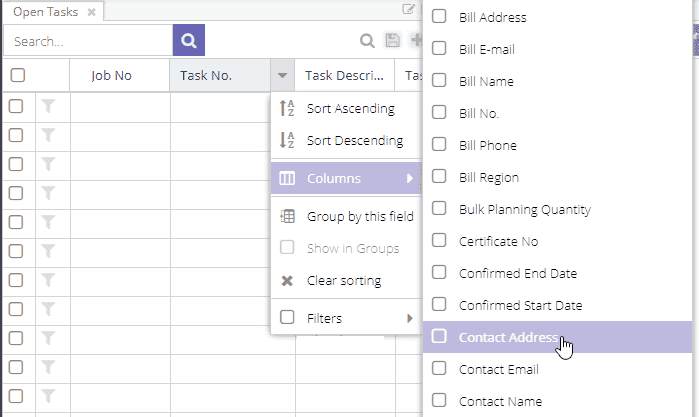Screen dimensions: 699x417
Task: Click the save floppy disk icon
Action: point(393,40)
